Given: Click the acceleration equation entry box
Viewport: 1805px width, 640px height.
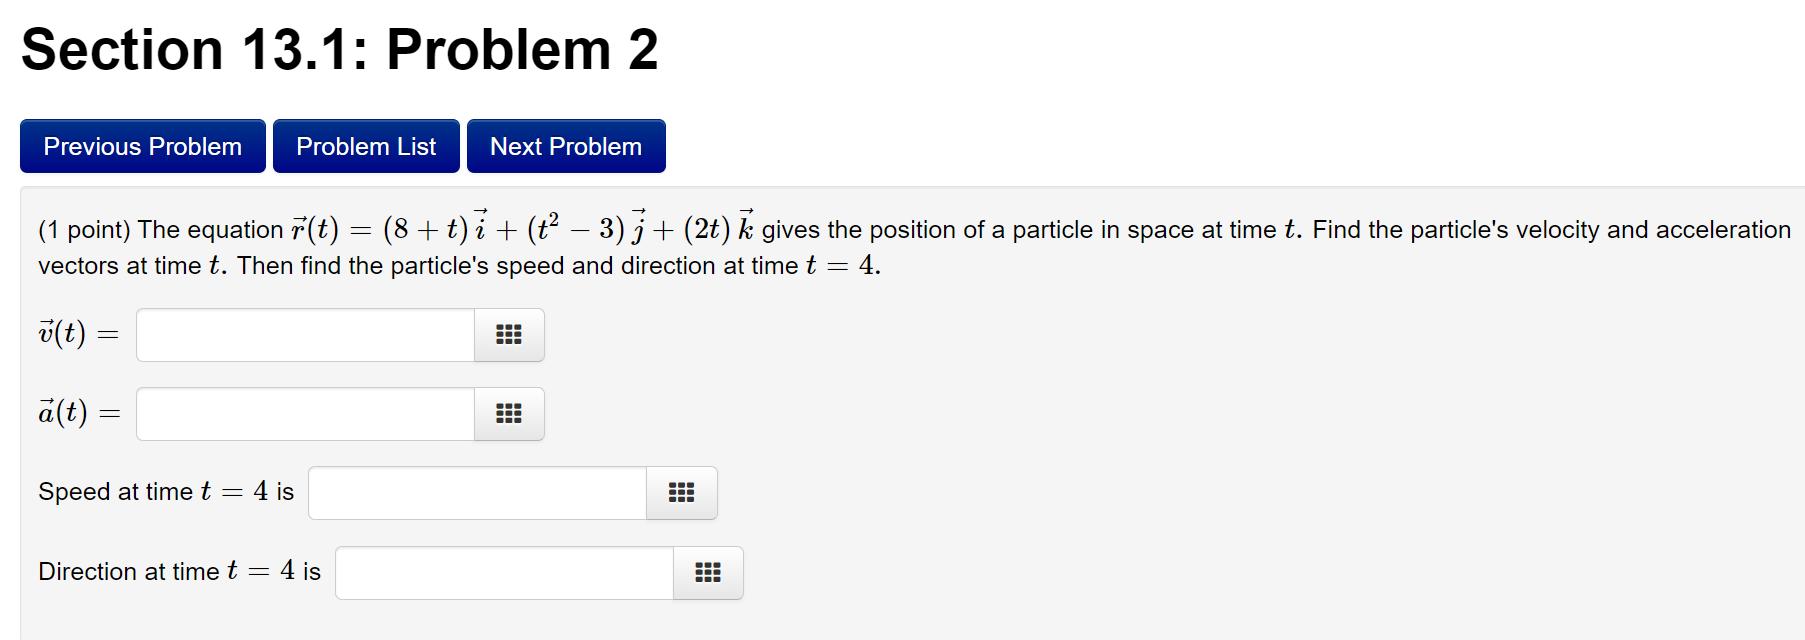Looking at the screenshot, I should coord(300,413).
